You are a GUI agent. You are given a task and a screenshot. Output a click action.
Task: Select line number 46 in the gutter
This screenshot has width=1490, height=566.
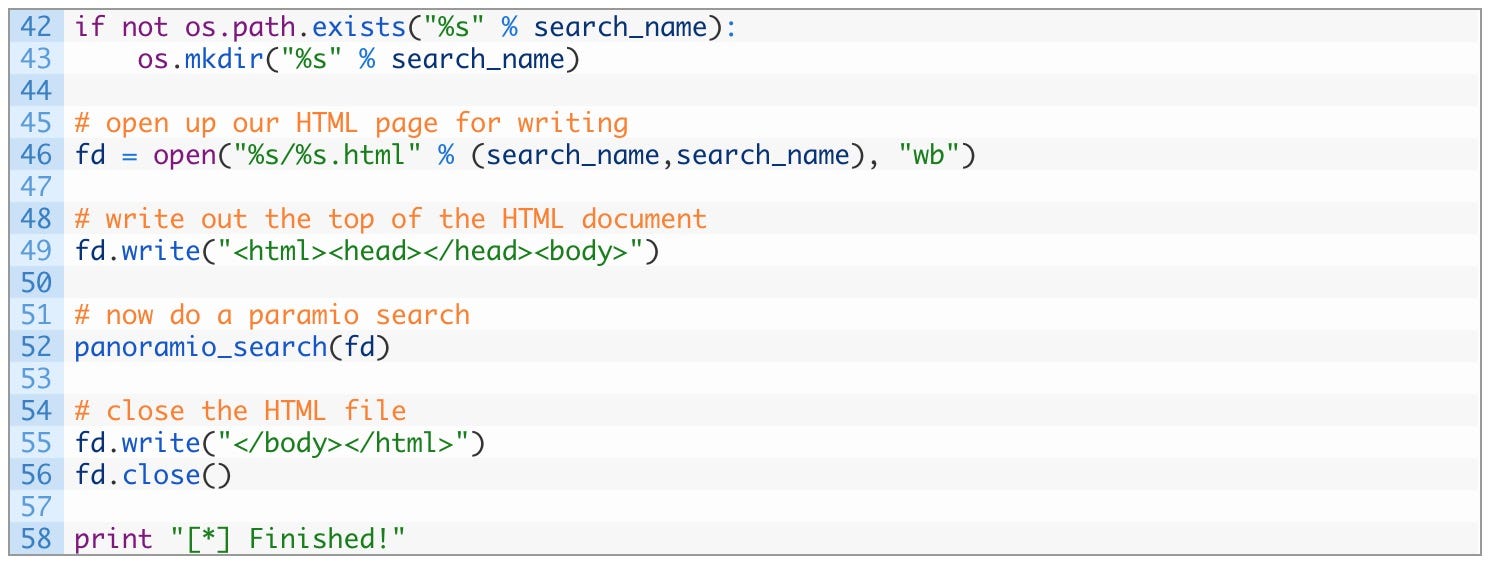click(35, 155)
